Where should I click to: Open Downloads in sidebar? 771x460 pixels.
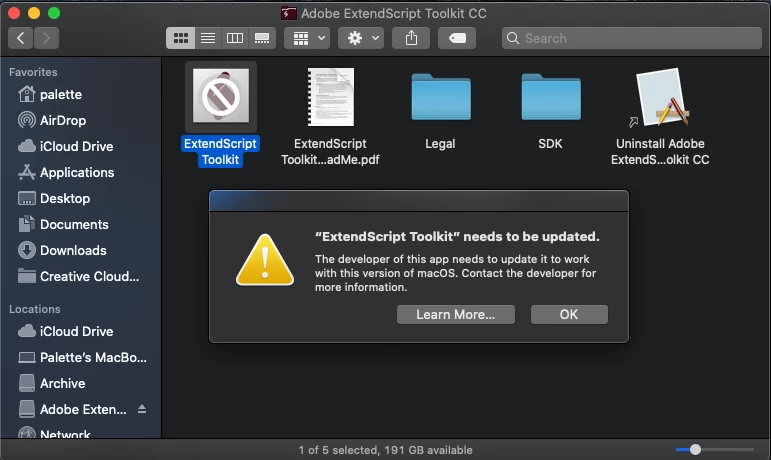(62, 251)
